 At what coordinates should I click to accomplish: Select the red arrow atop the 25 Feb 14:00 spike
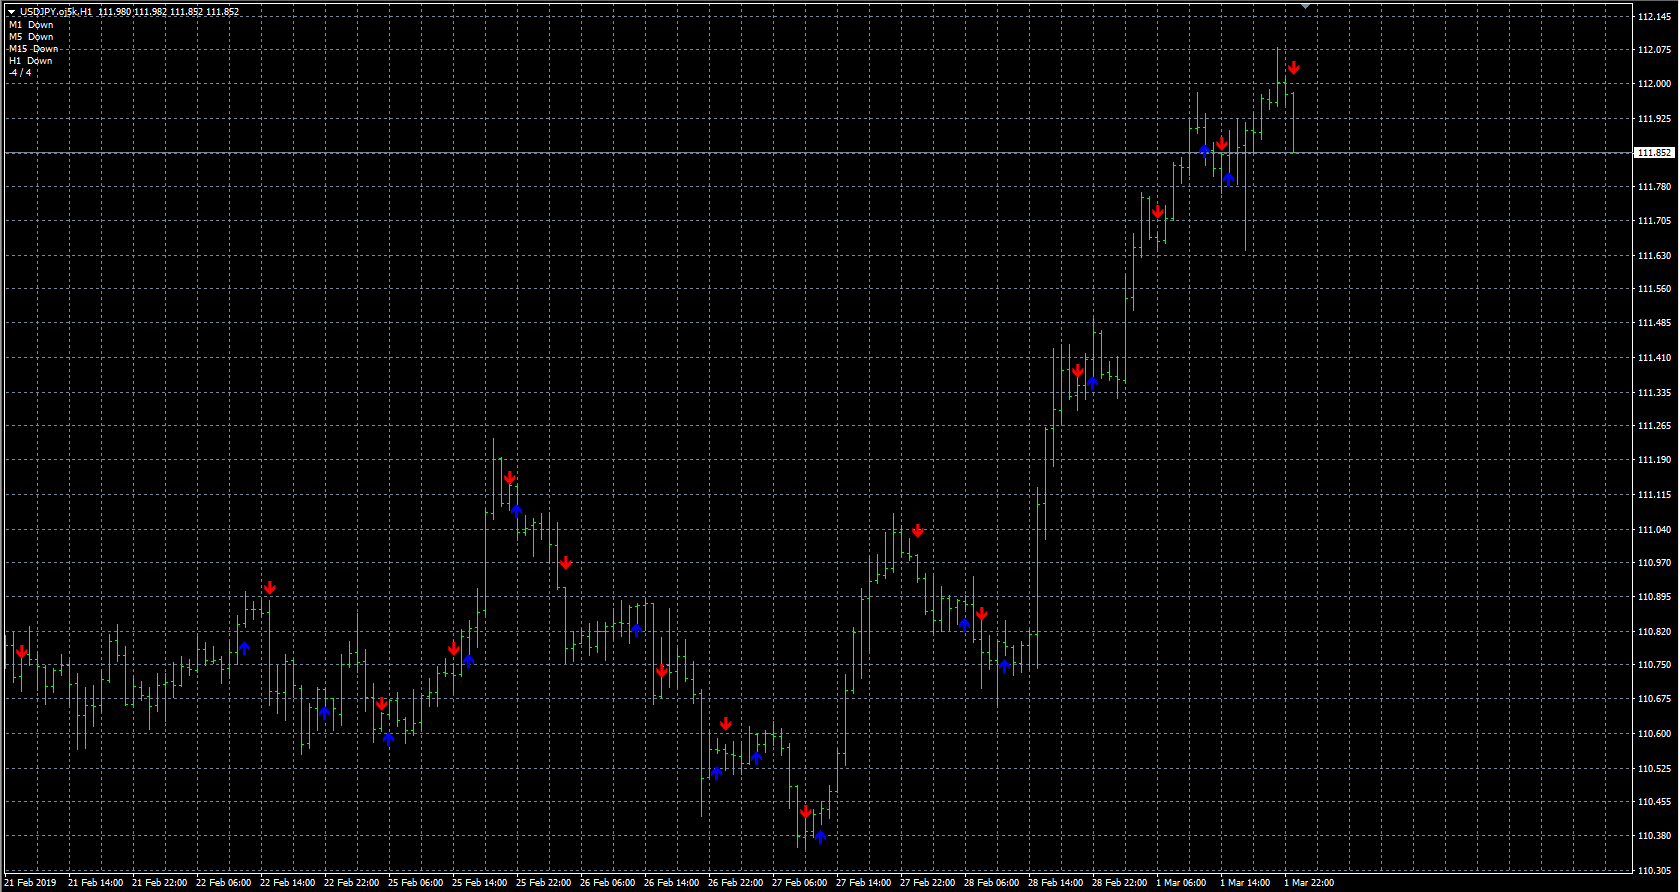pyautogui.click(x=509, y=478)
